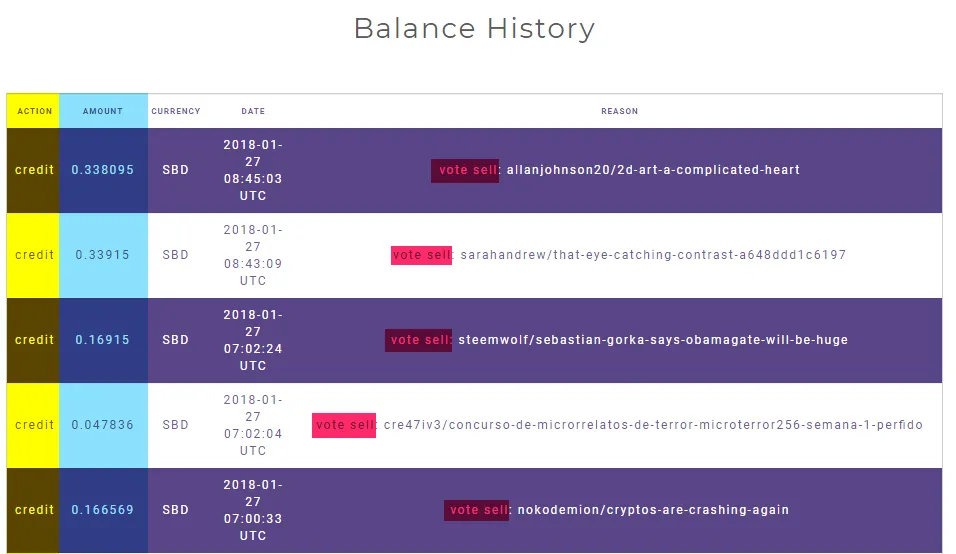Click vote sell tag in steemwolf row
956x554 pixels.
click(418, 339)
